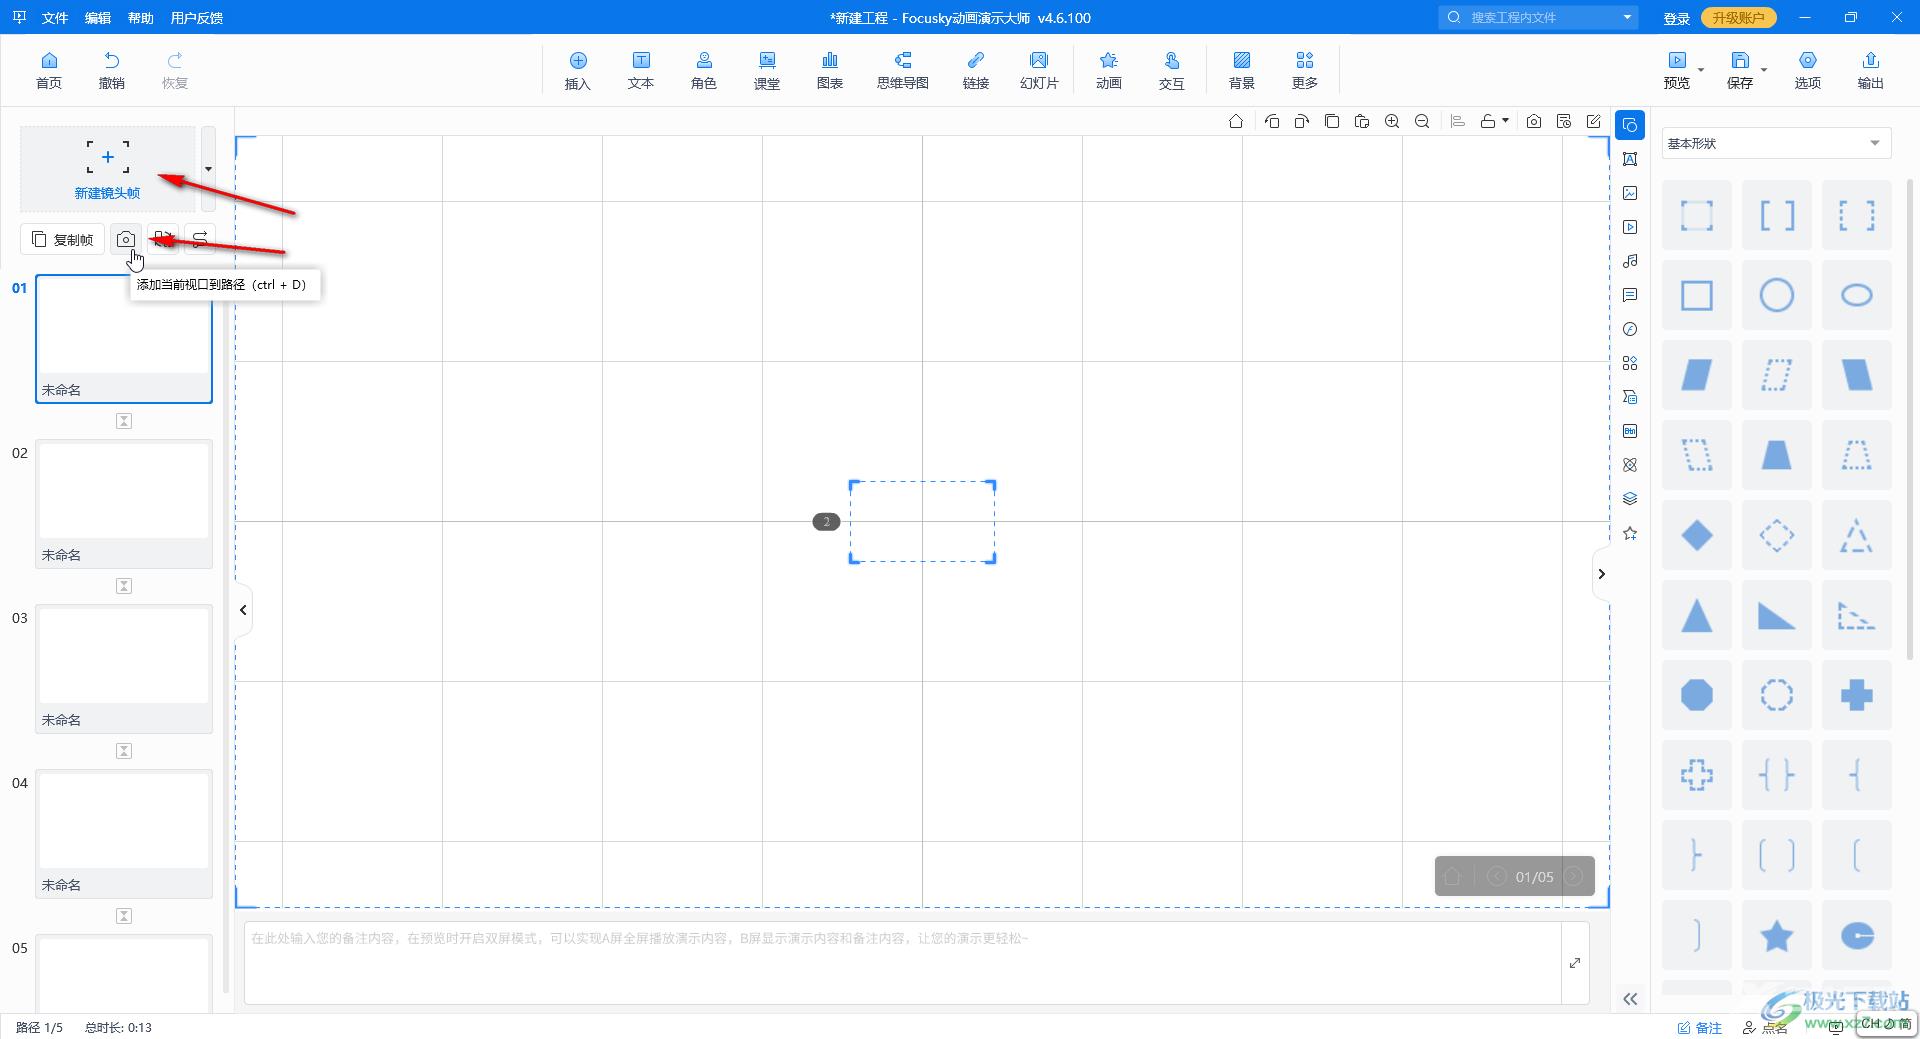Open the search box dropdown arrow
1920x1039 pixels.
(x=1627, y=17)
